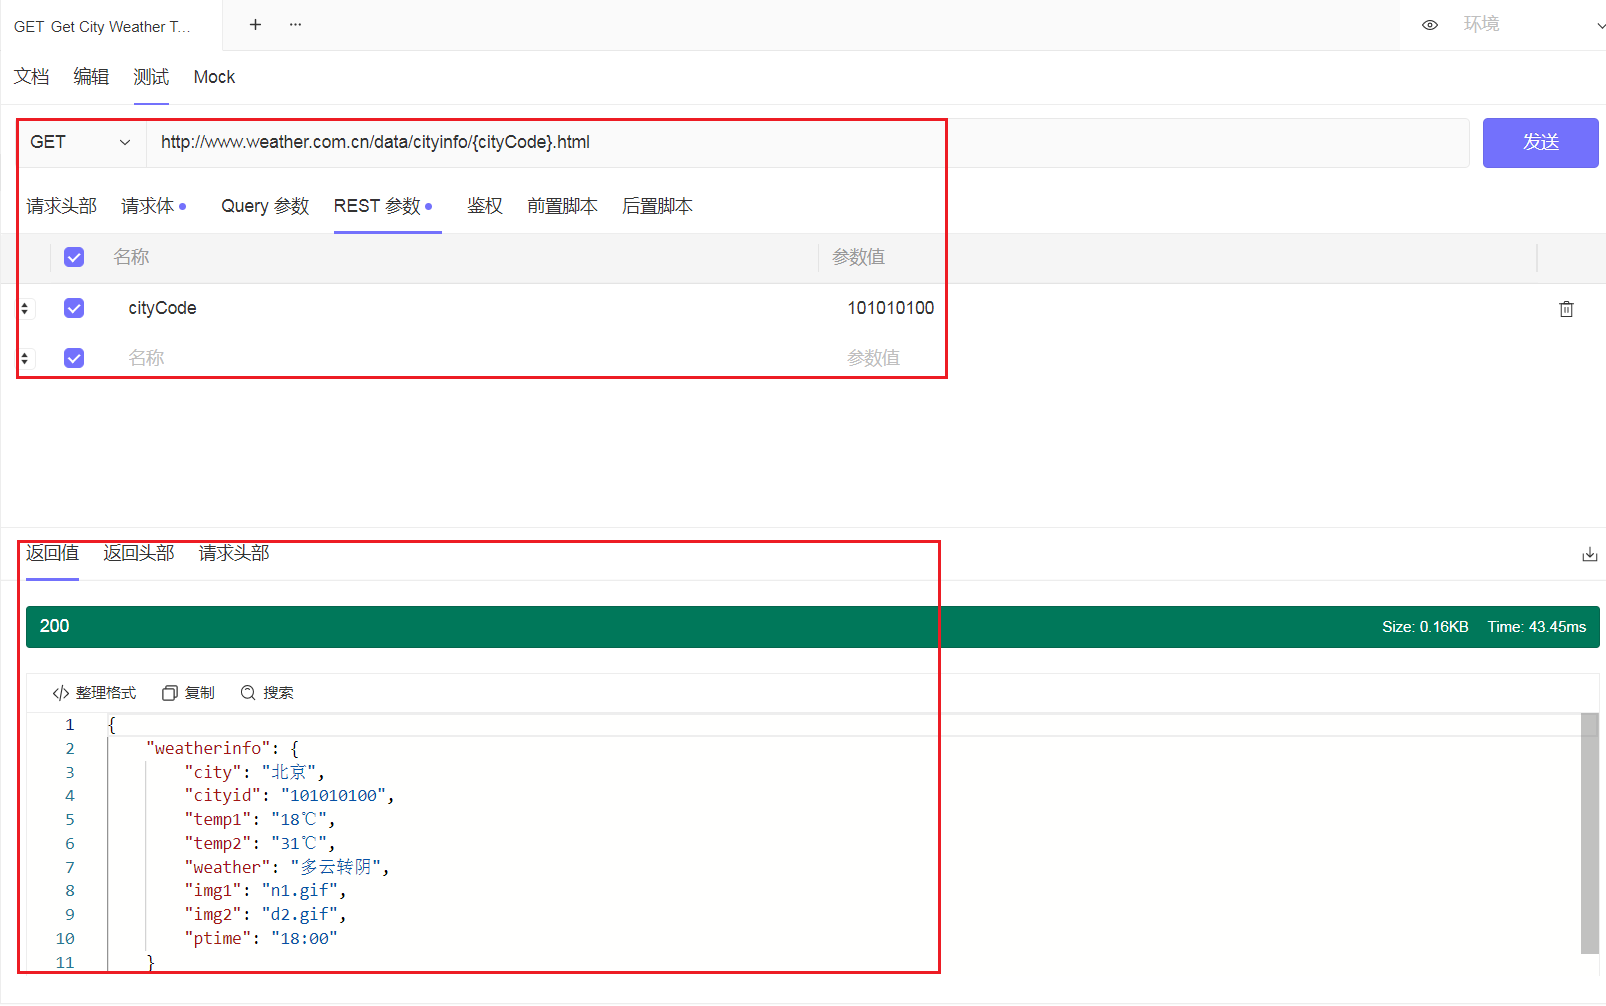This screenshot has width=1606, height=1006.
Task: Toggle the select-all checkbox in the parameter table header
Action: tap(74, 257)
